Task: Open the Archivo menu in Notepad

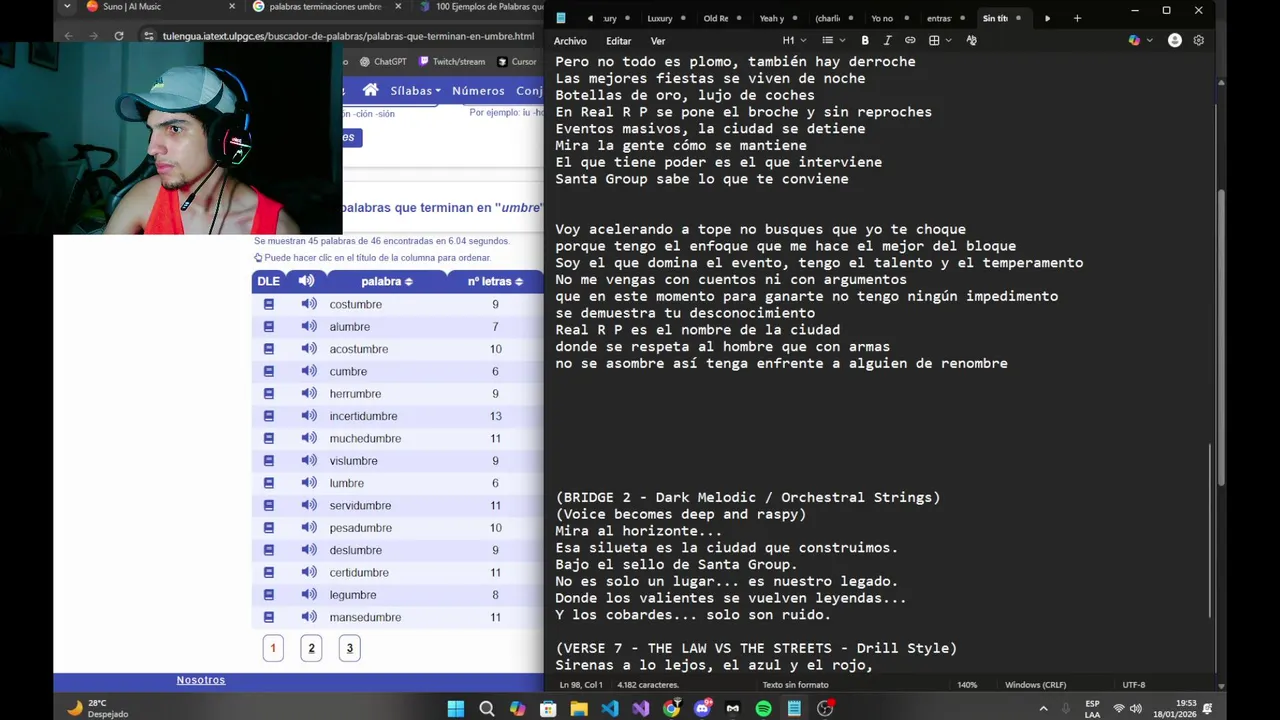Action: [x=570, y=41]
